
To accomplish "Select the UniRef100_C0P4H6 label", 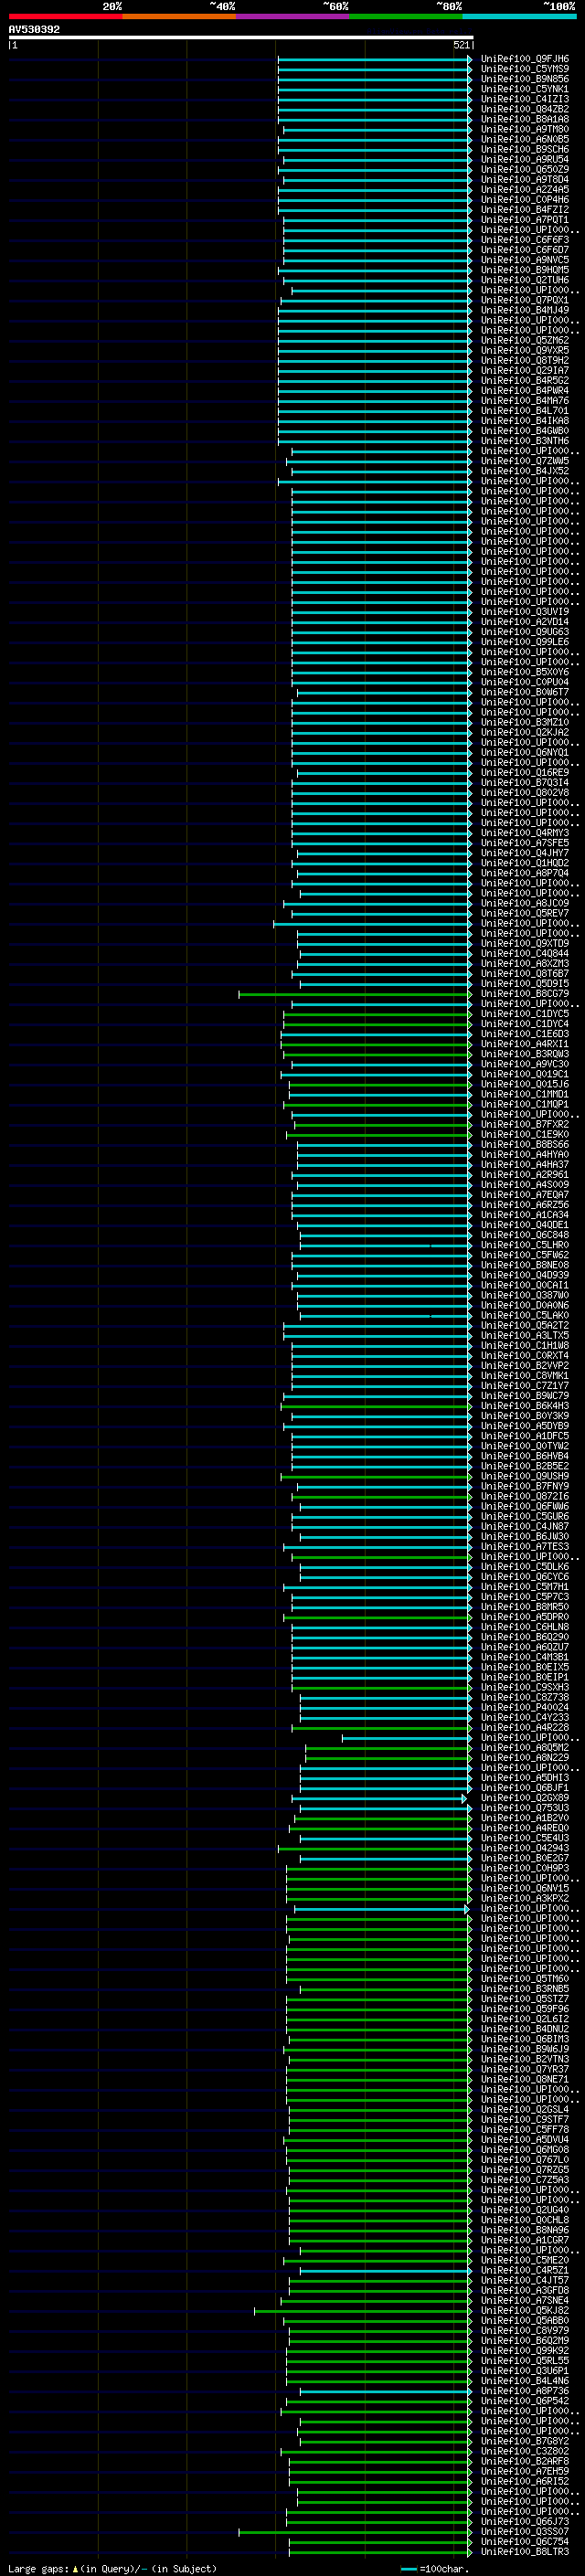I will [524, 199].
